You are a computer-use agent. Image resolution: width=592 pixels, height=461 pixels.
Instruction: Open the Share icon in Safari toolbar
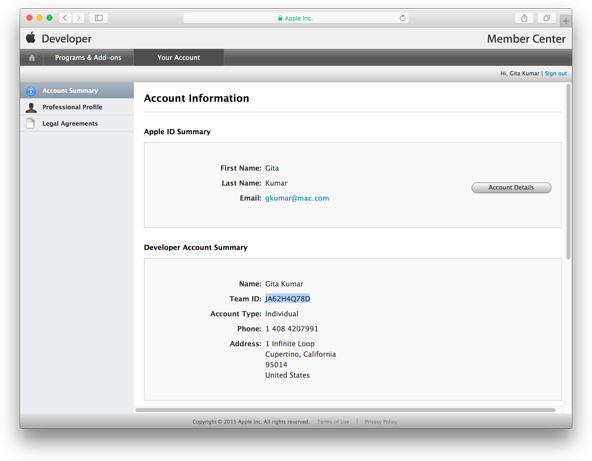[524, 18]
